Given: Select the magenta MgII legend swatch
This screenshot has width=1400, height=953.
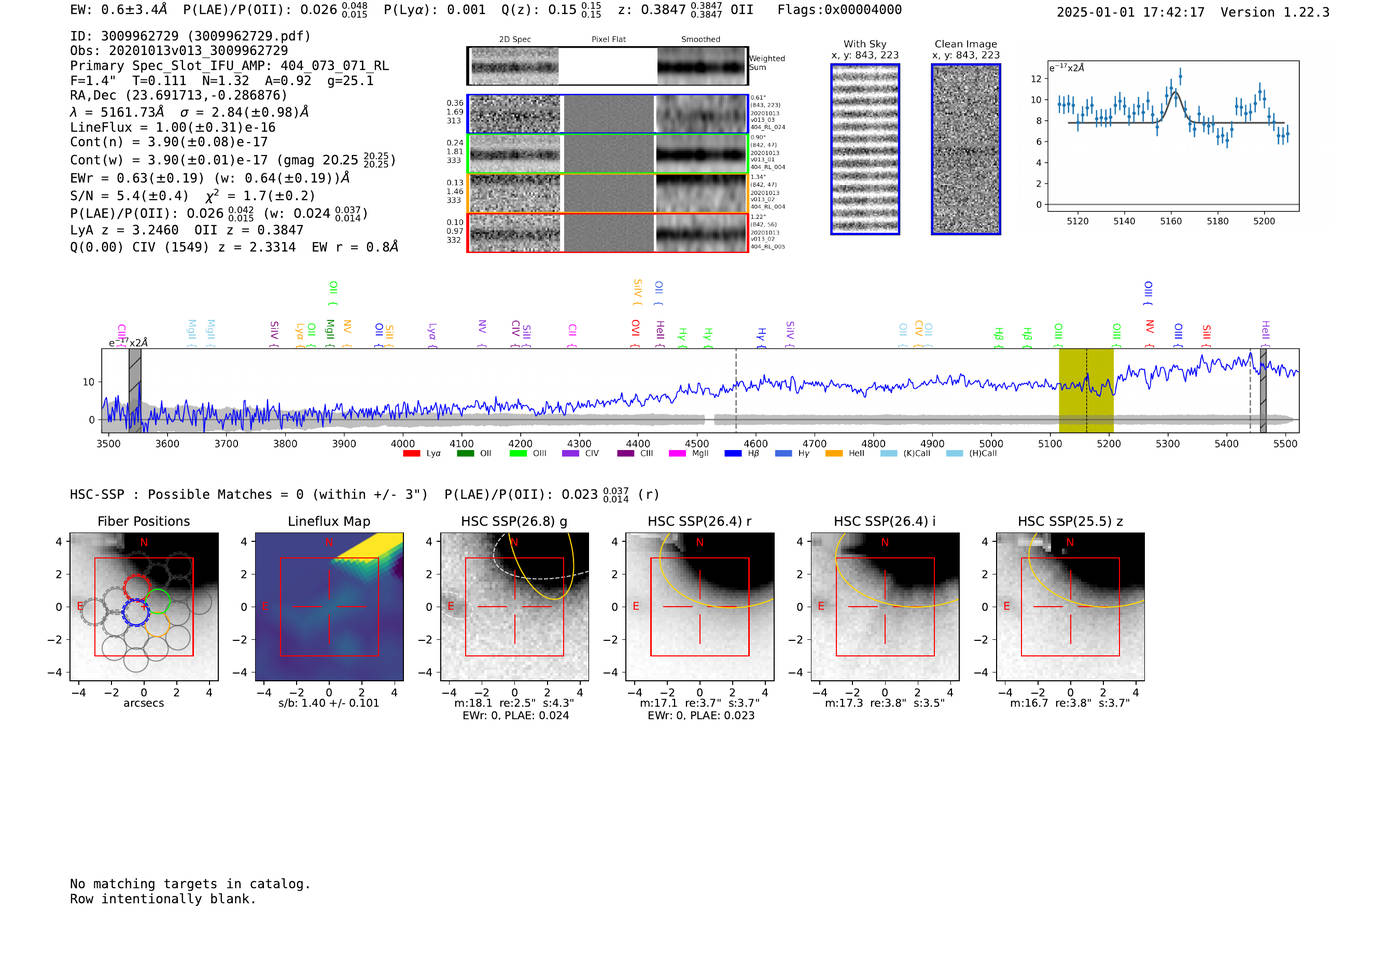Looking at the screenshot, I should click(676, 454).
